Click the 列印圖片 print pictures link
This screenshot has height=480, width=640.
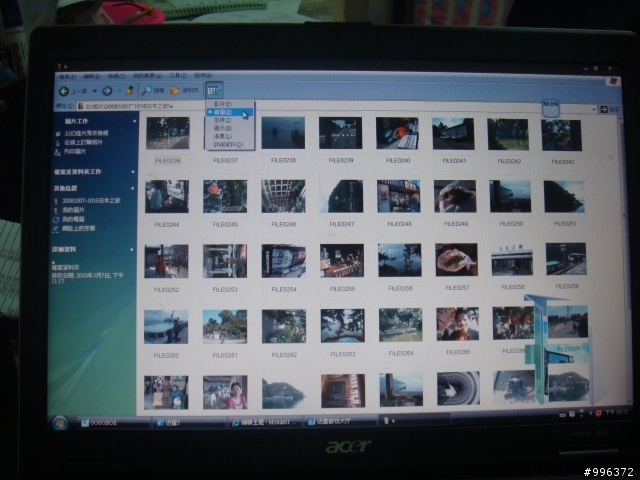click(x=71, y=152)
